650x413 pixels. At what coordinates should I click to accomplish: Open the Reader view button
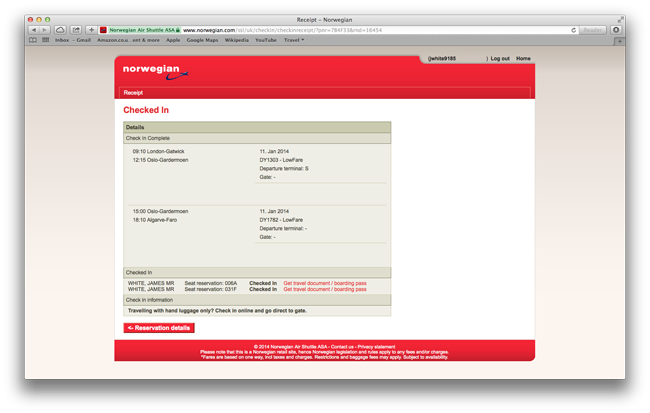coord(592,30)
